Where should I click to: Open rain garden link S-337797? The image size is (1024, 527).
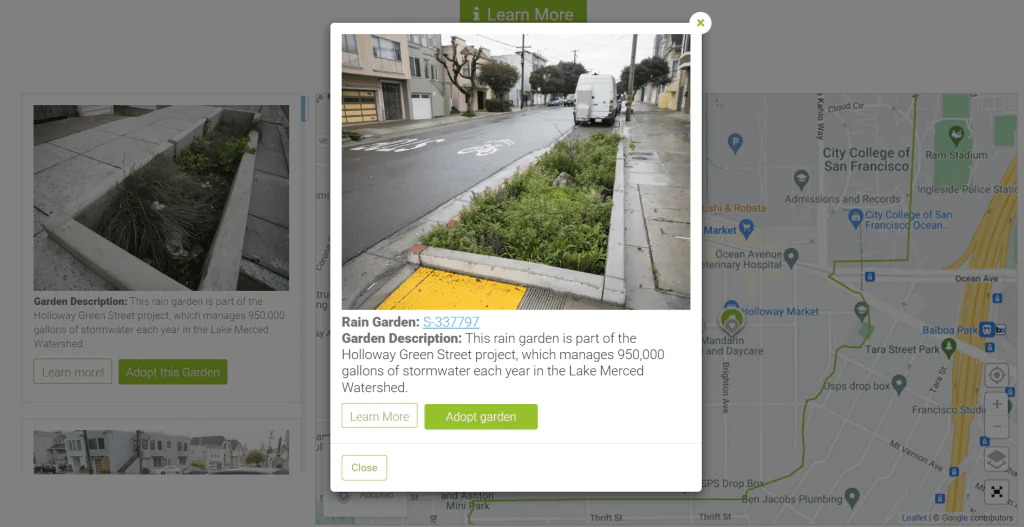coord(451,322)
